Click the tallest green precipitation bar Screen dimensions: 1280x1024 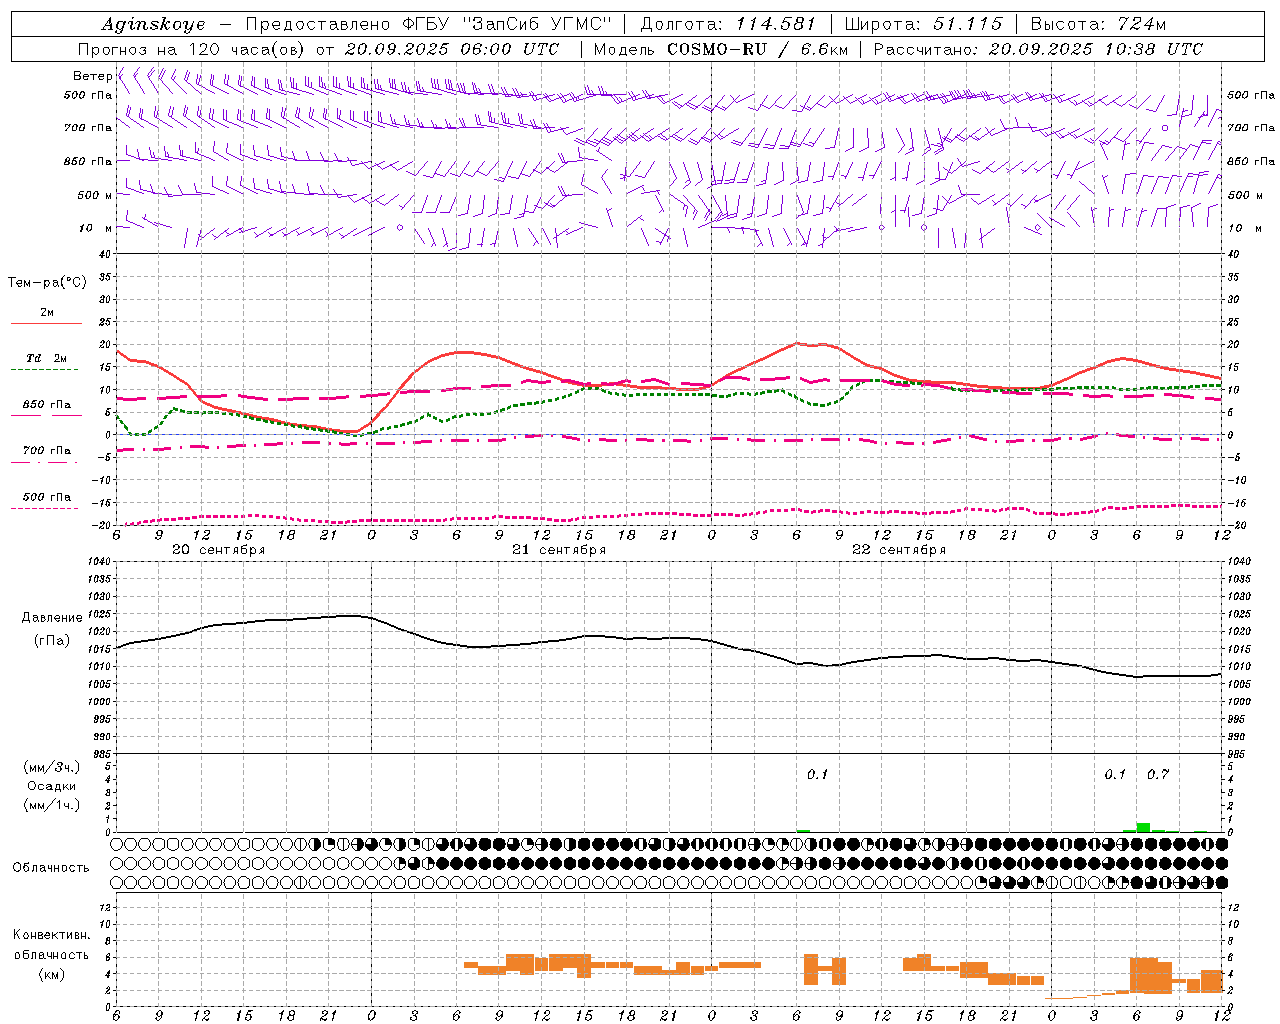point(1144,827)
